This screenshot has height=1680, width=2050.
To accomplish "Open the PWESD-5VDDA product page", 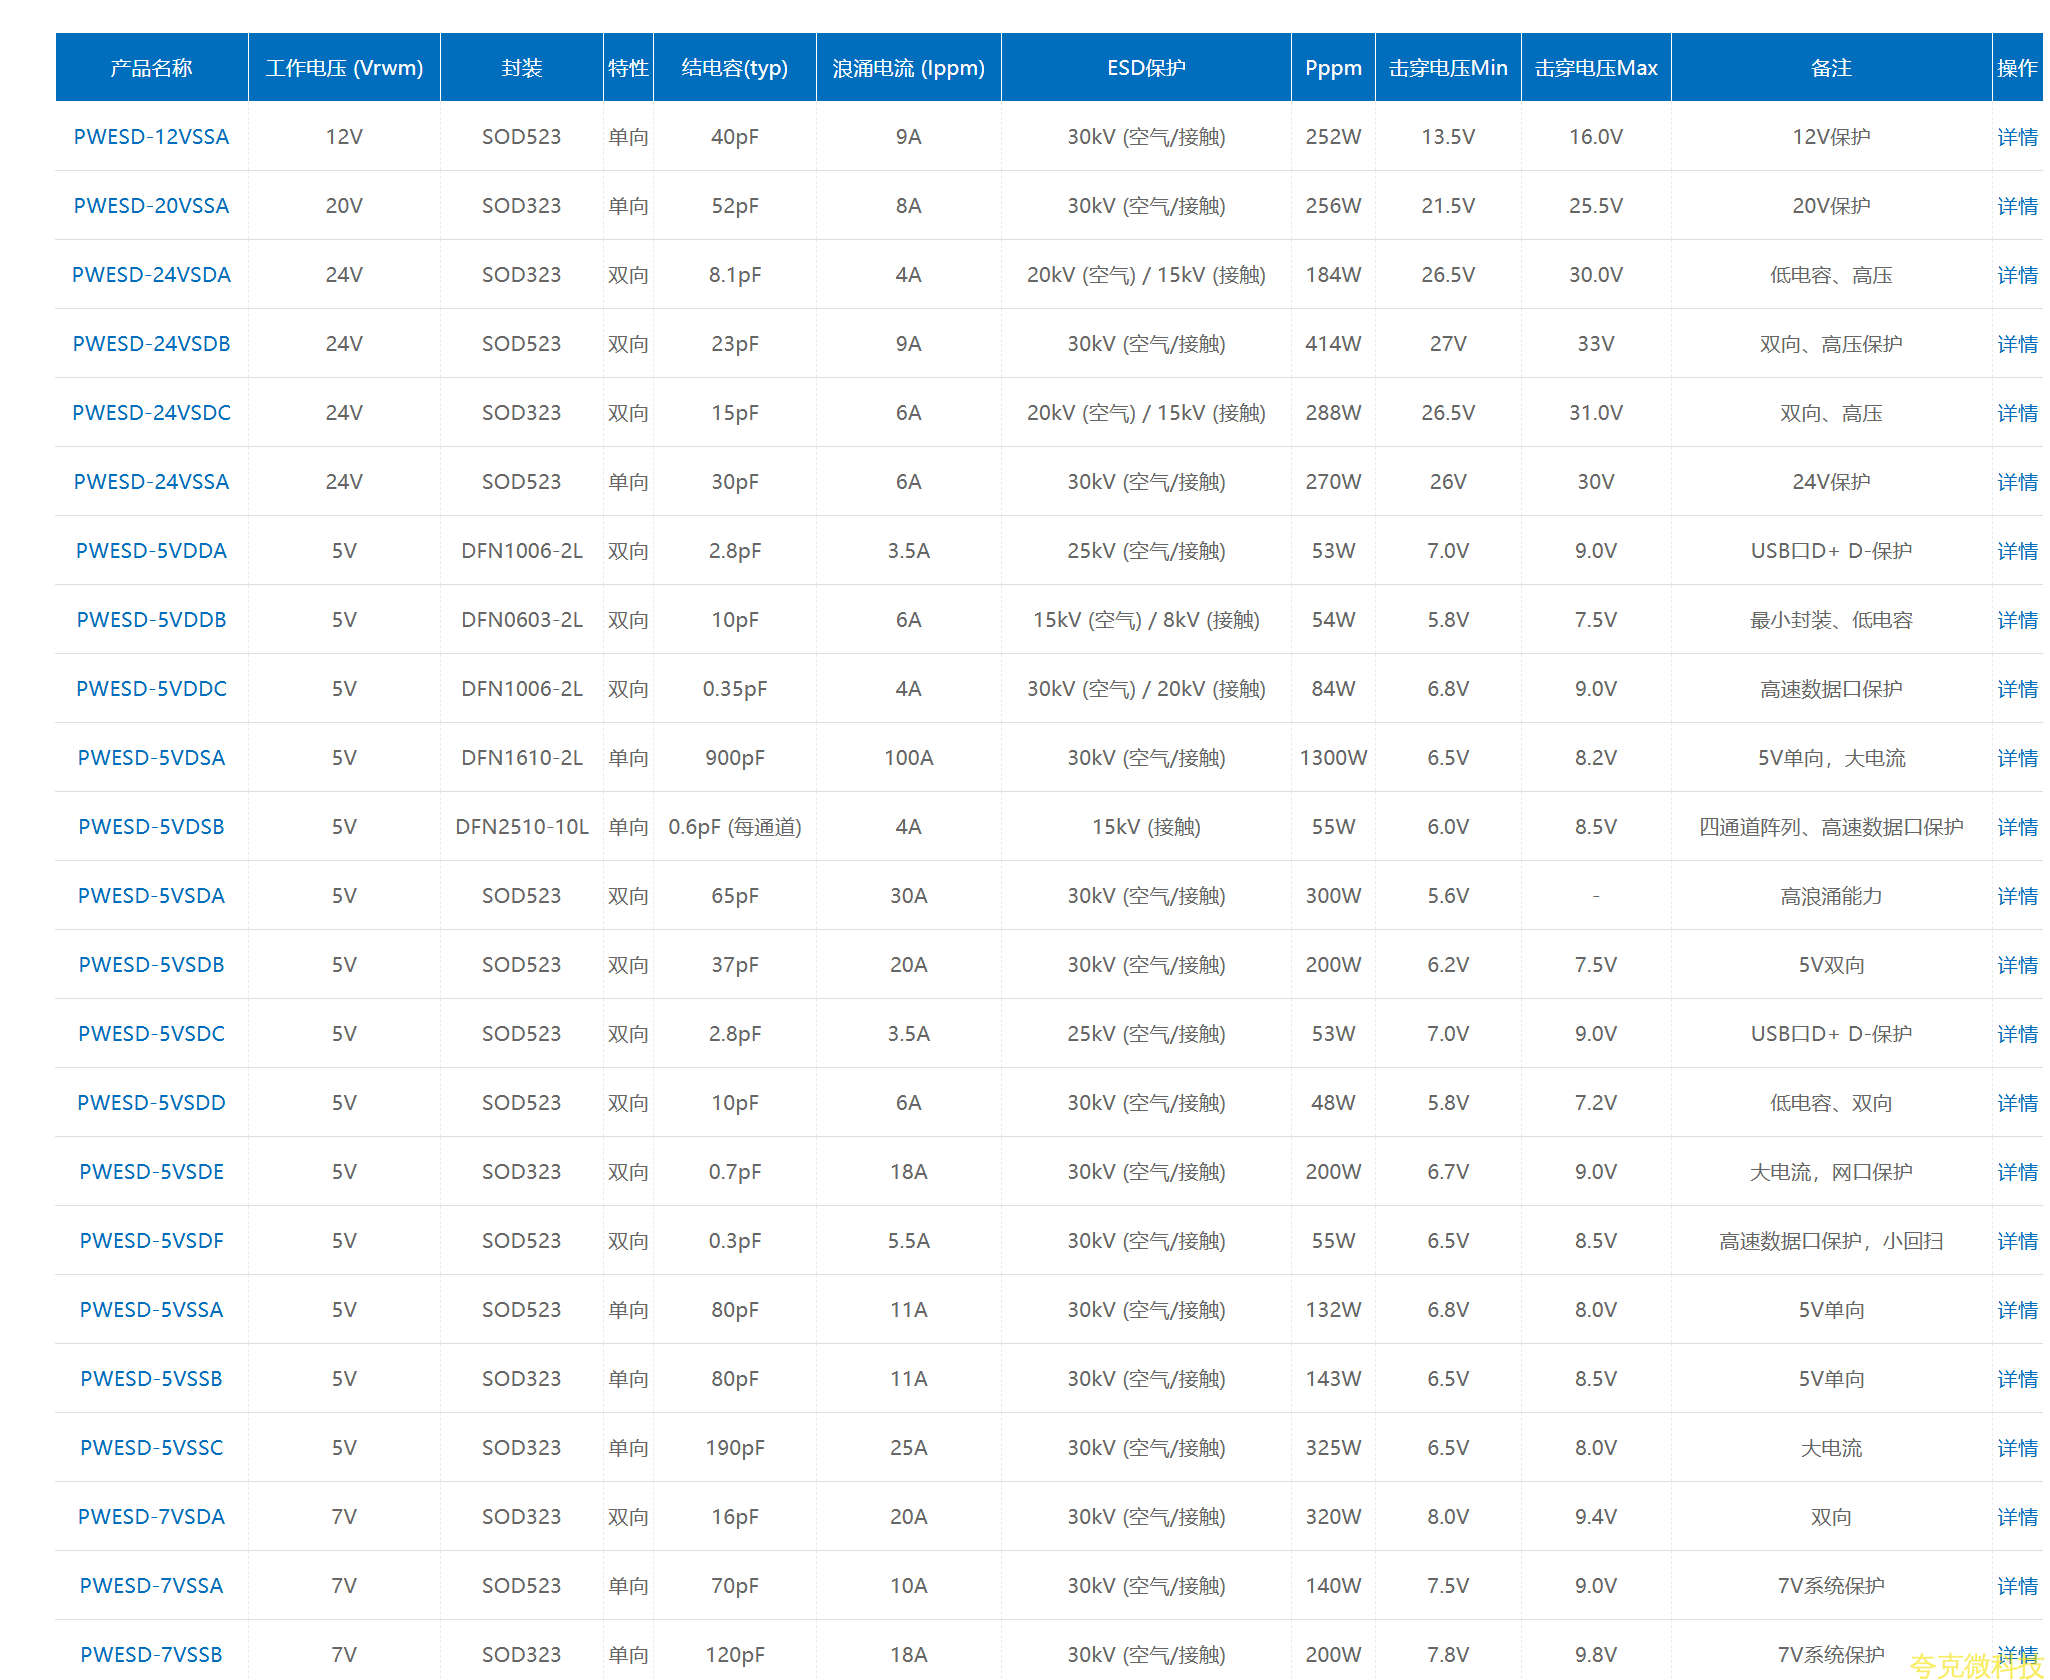I will coord(151,551).
